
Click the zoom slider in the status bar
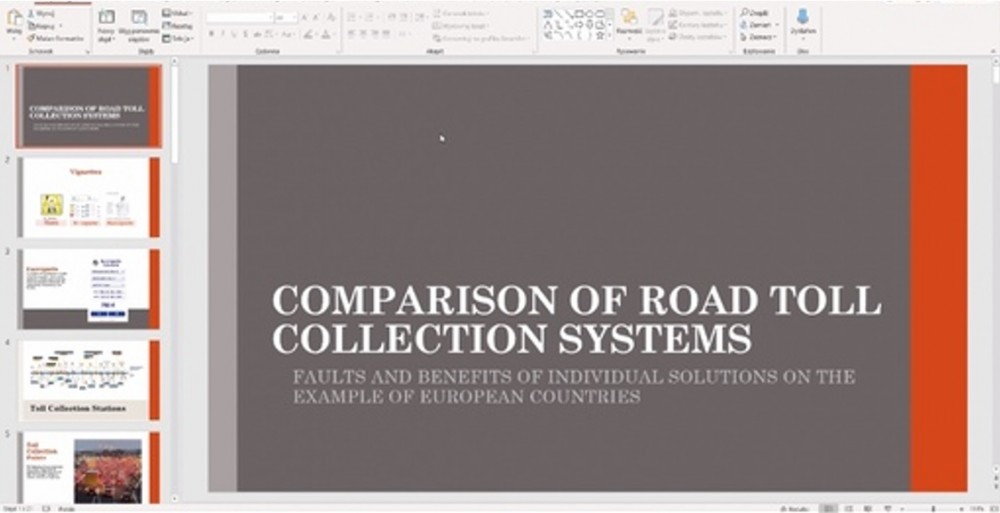(932, 508)
